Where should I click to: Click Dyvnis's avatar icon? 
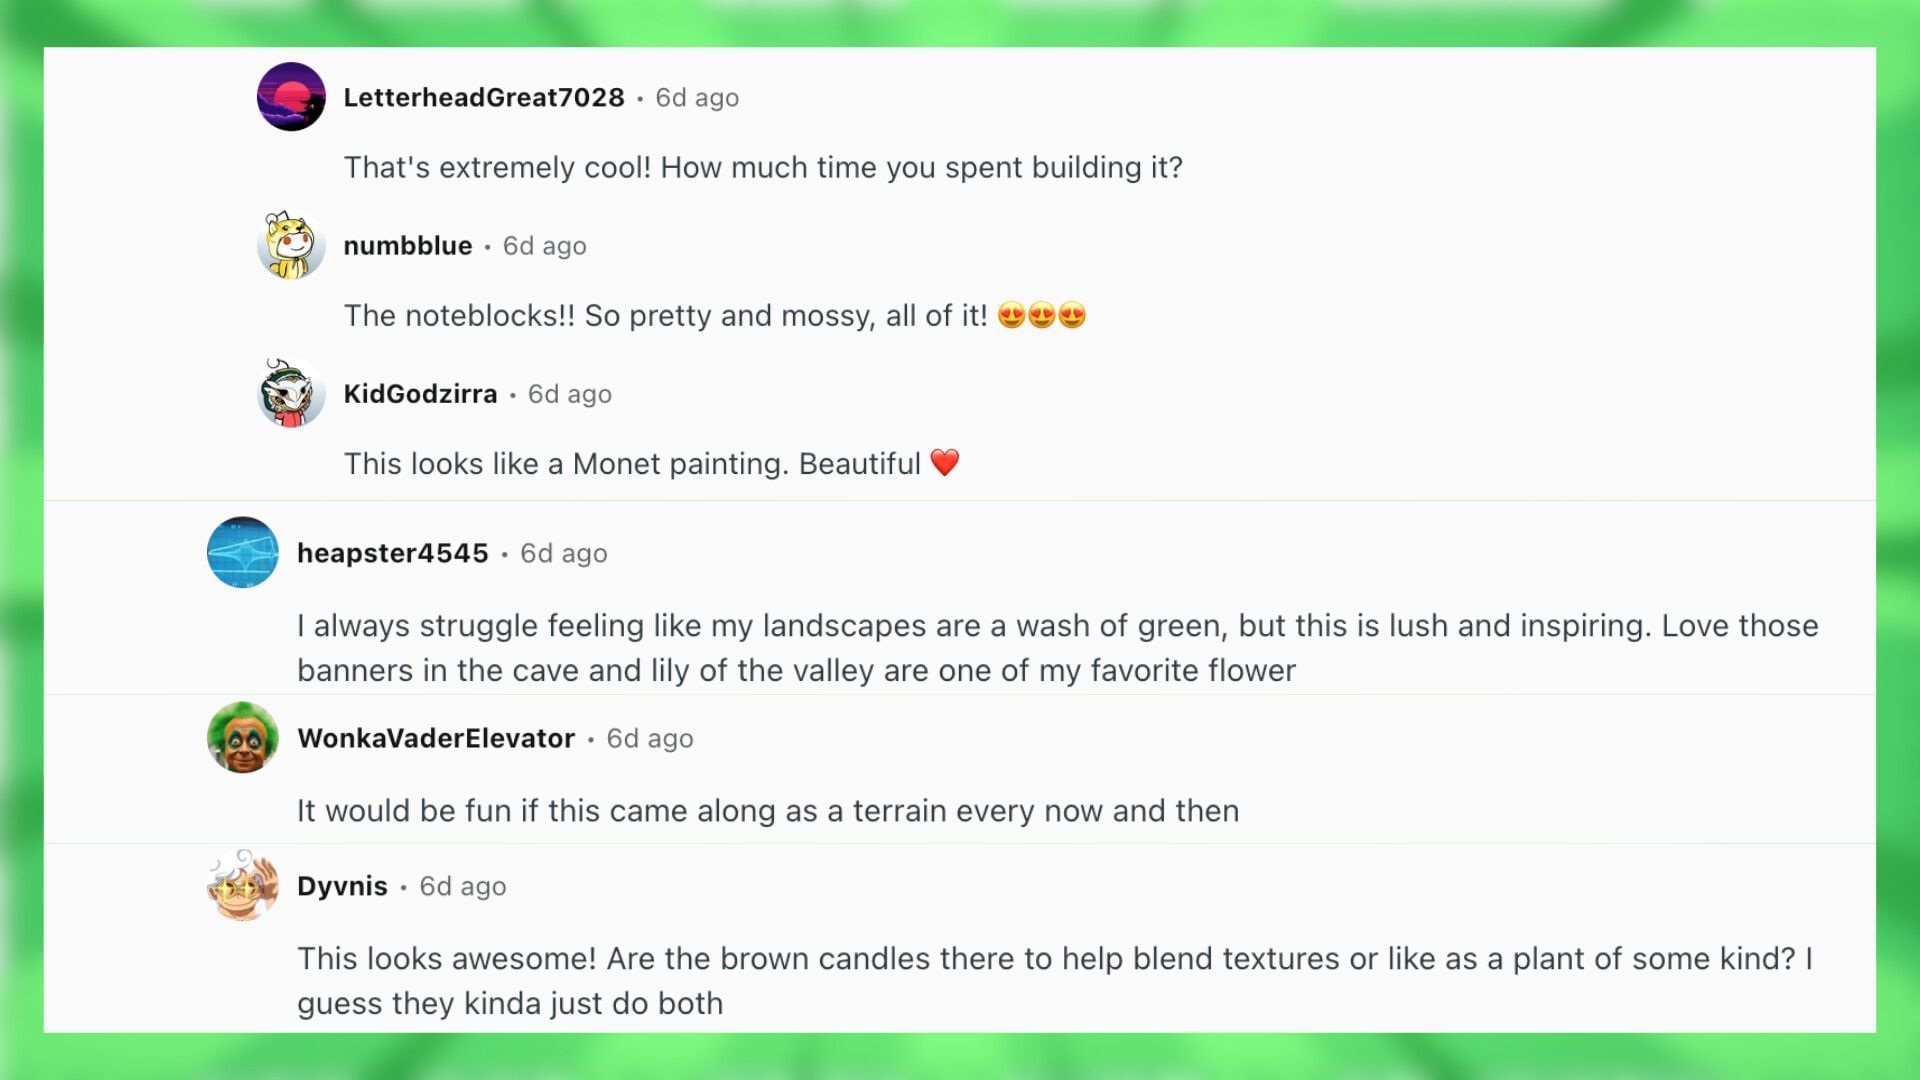click(242, 885)
